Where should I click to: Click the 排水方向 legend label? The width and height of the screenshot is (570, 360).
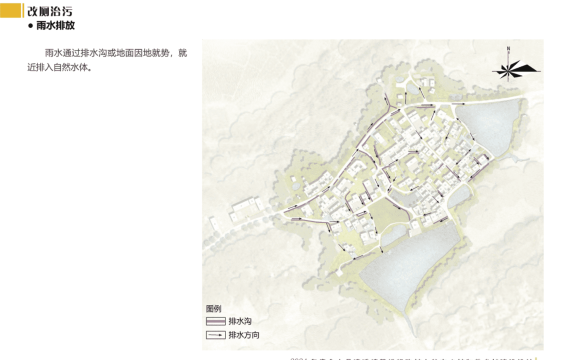tap(244, 335)
